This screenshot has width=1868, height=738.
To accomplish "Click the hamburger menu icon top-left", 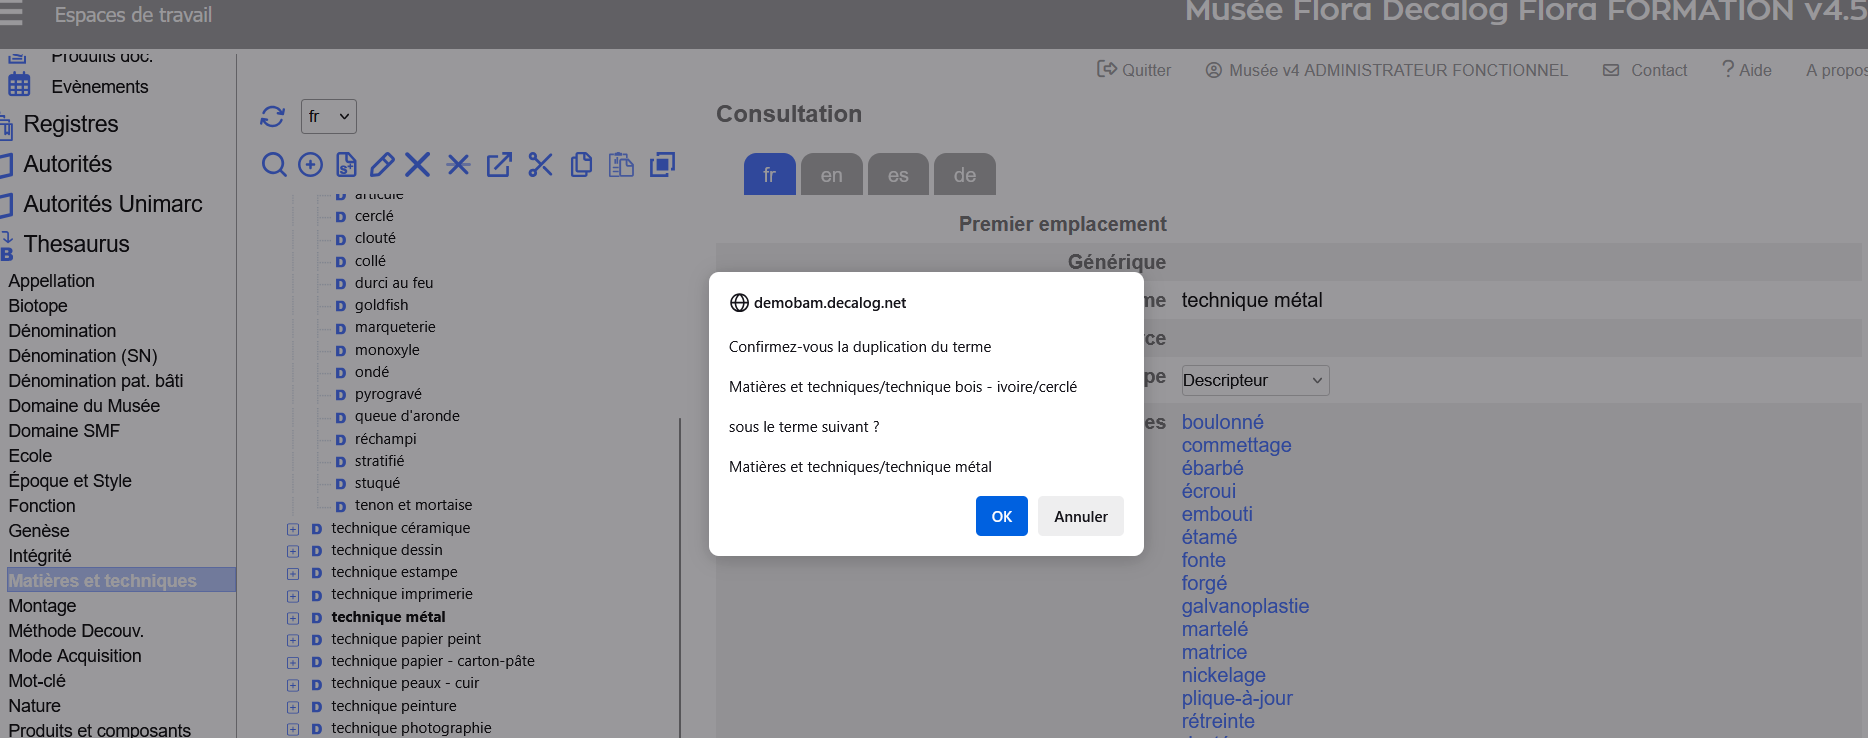I will [x=11, y=14].
